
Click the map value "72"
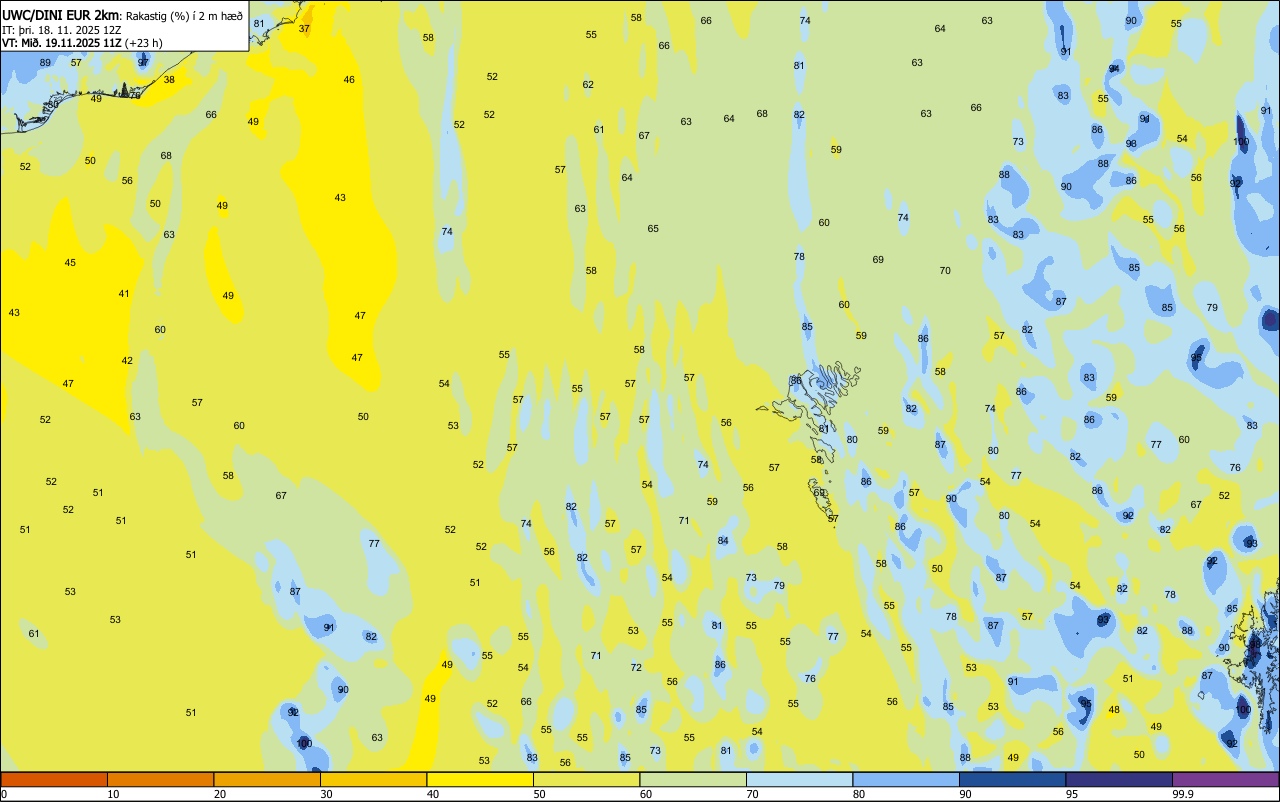click(x=636, y=668)
